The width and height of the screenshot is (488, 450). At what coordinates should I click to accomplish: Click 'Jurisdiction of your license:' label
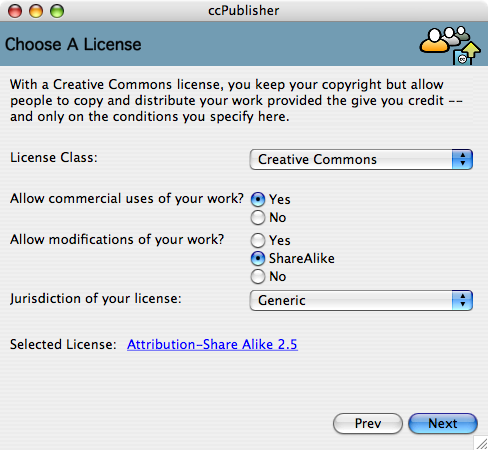click(x=96, y=298)
